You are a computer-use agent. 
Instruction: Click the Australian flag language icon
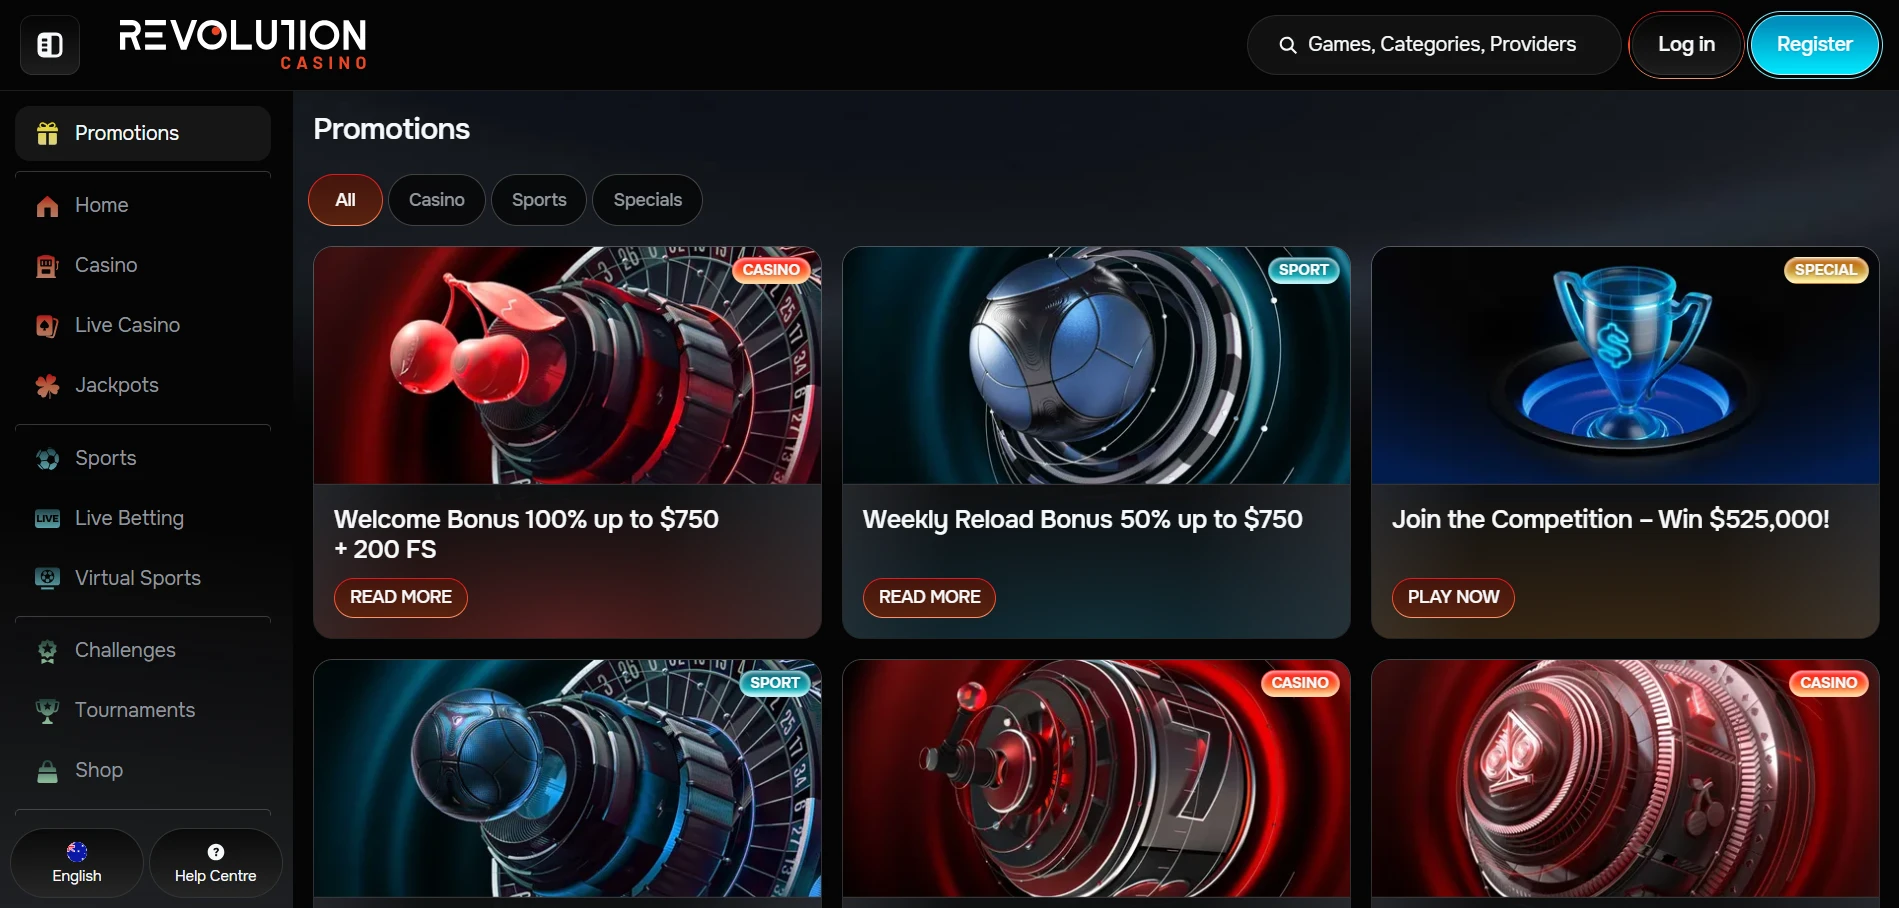pyautogui.click(x=77, y=852)
